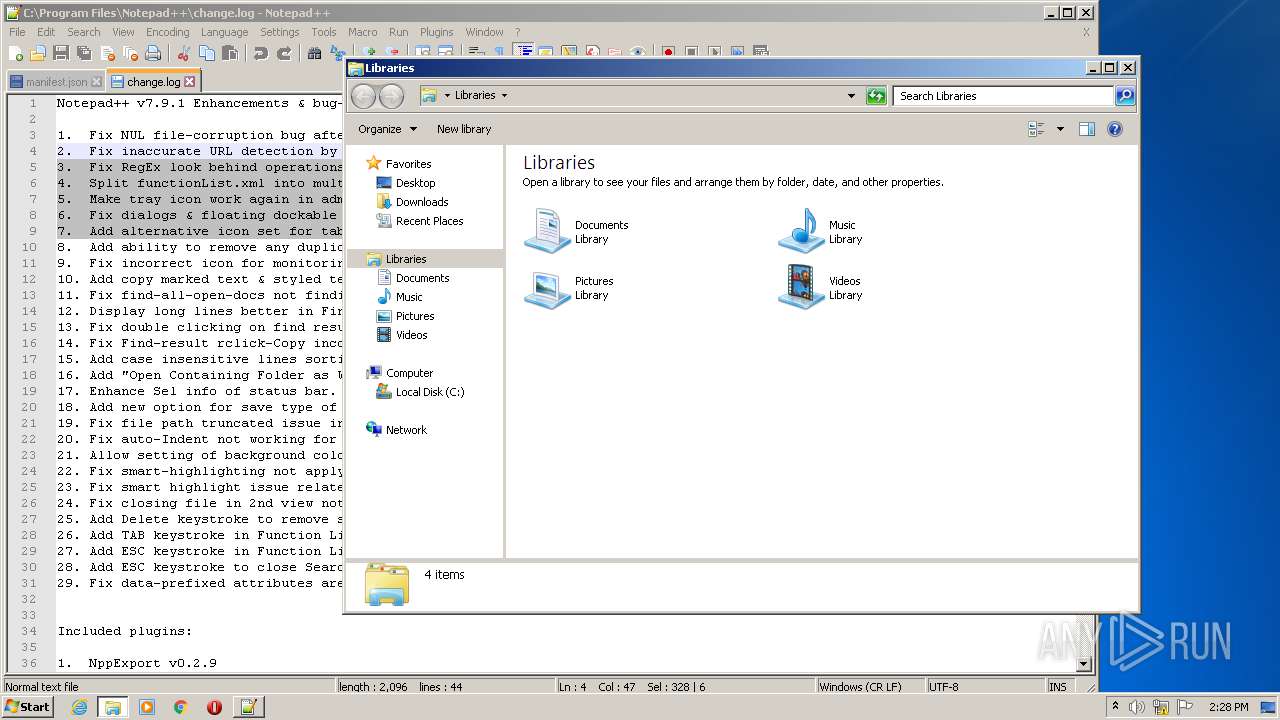
Task: Click the green refresh button beside address bar
Action: tap(876, 96)
